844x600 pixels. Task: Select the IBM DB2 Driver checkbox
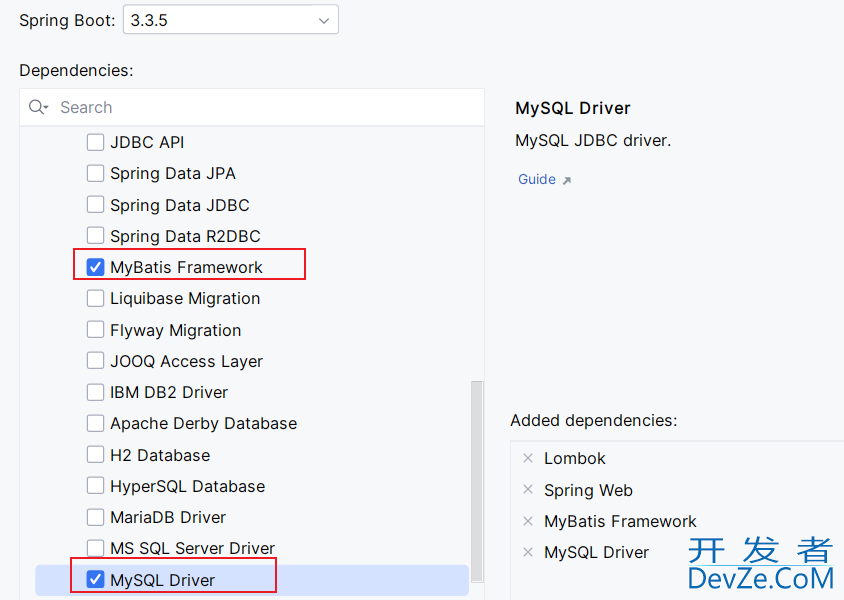tap(95, 392)
